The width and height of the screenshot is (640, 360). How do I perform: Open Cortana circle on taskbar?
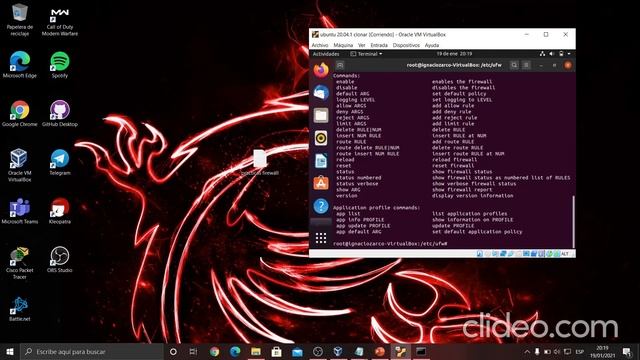173,351
